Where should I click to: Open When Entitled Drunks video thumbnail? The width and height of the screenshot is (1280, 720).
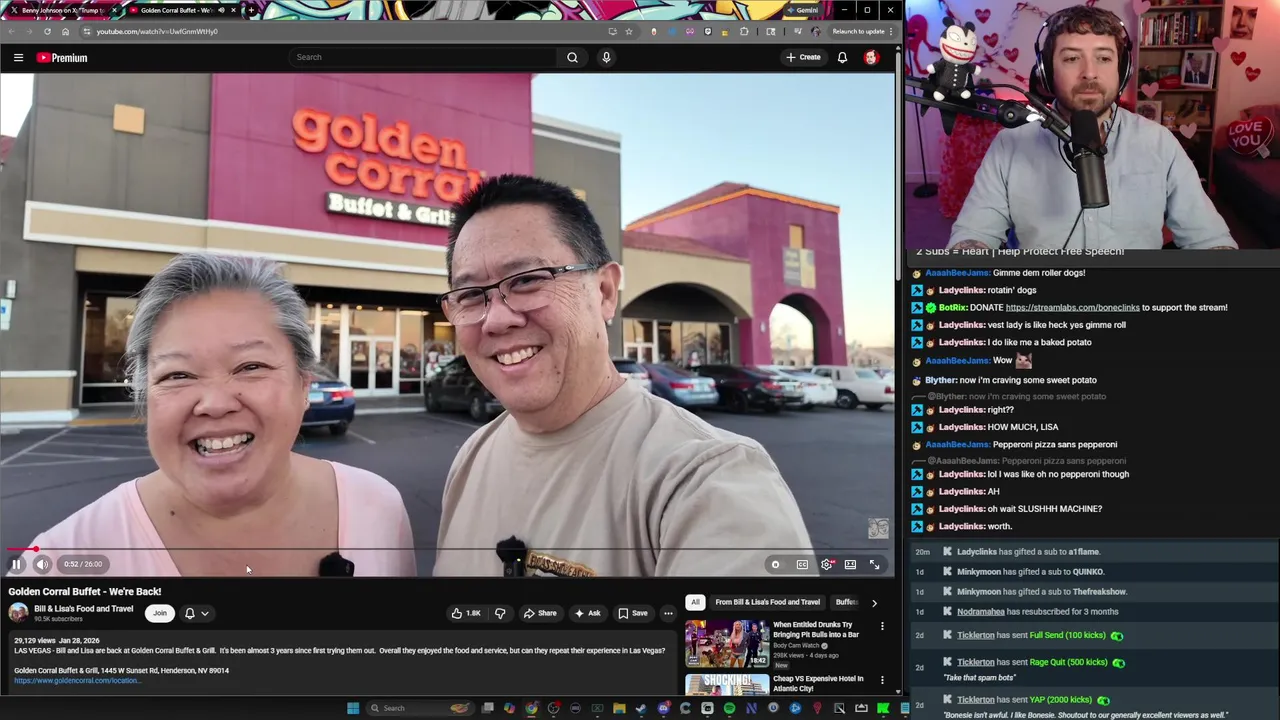(x=727, y=643)
